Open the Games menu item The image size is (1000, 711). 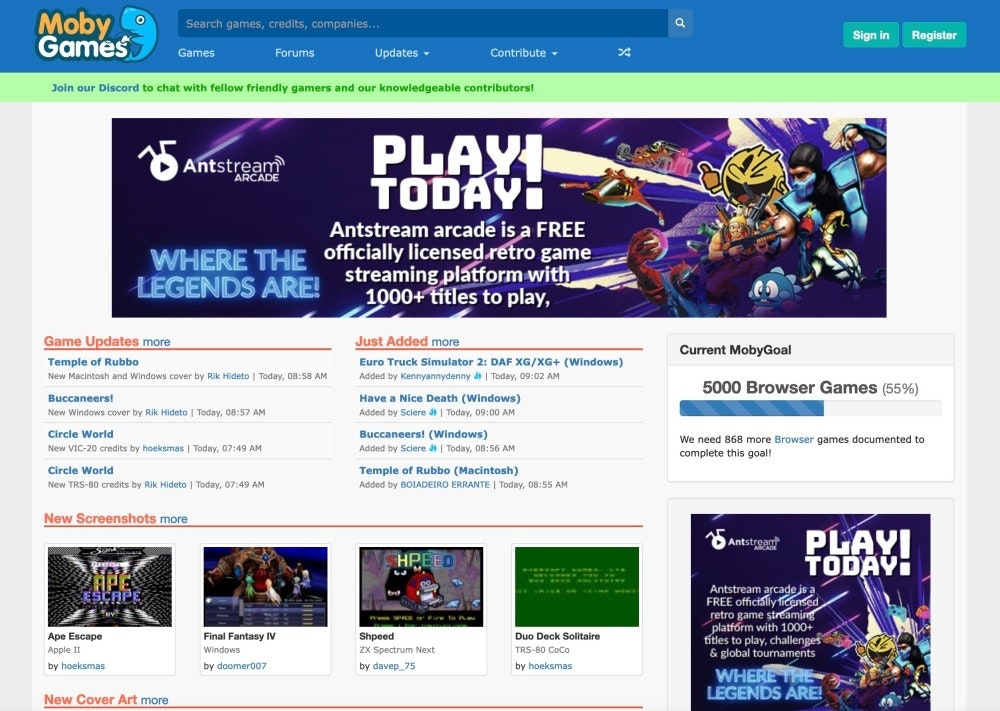pos(196,53)
